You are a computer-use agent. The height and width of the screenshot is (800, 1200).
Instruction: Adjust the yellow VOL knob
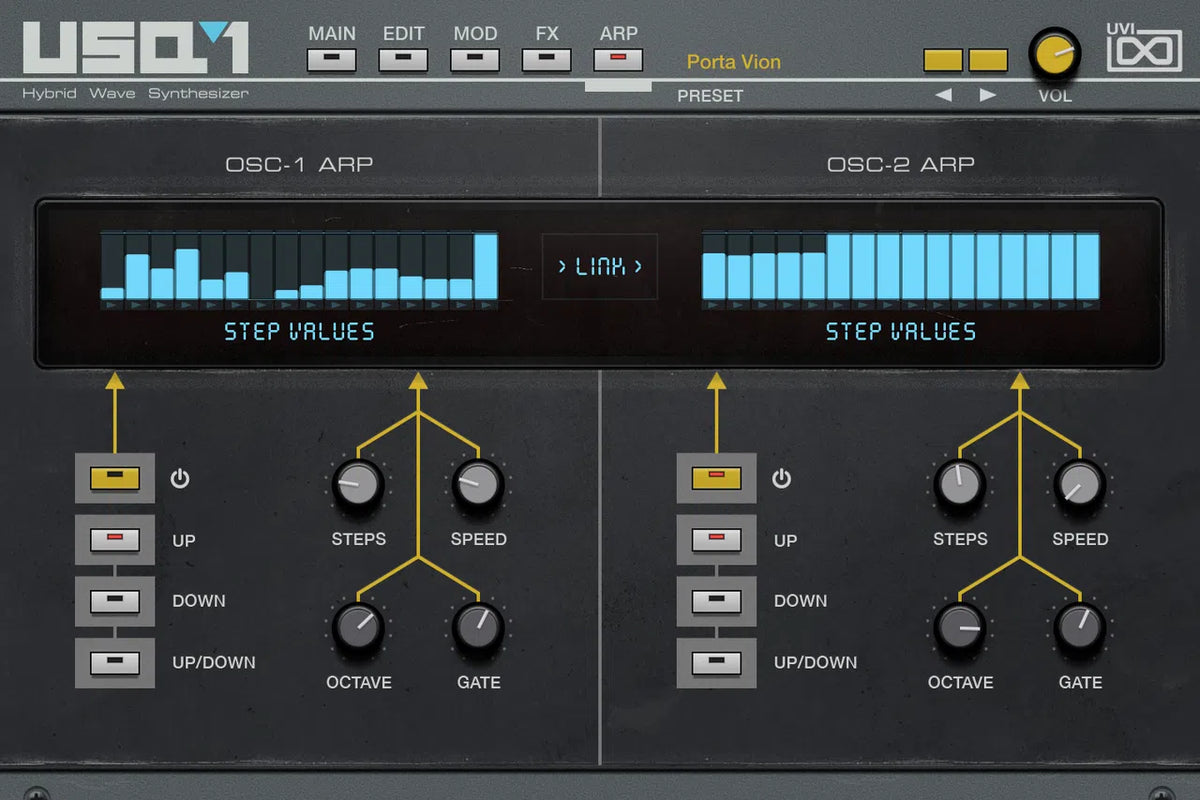pos(1055,54)
